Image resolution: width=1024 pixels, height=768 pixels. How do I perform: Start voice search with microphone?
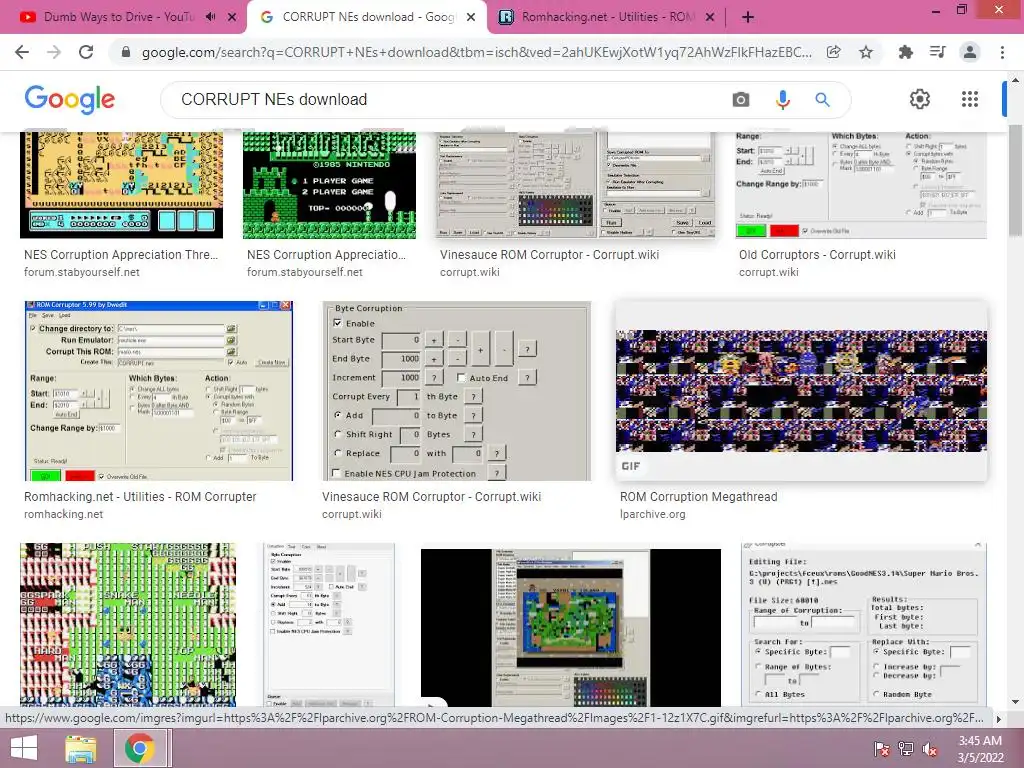782,99
